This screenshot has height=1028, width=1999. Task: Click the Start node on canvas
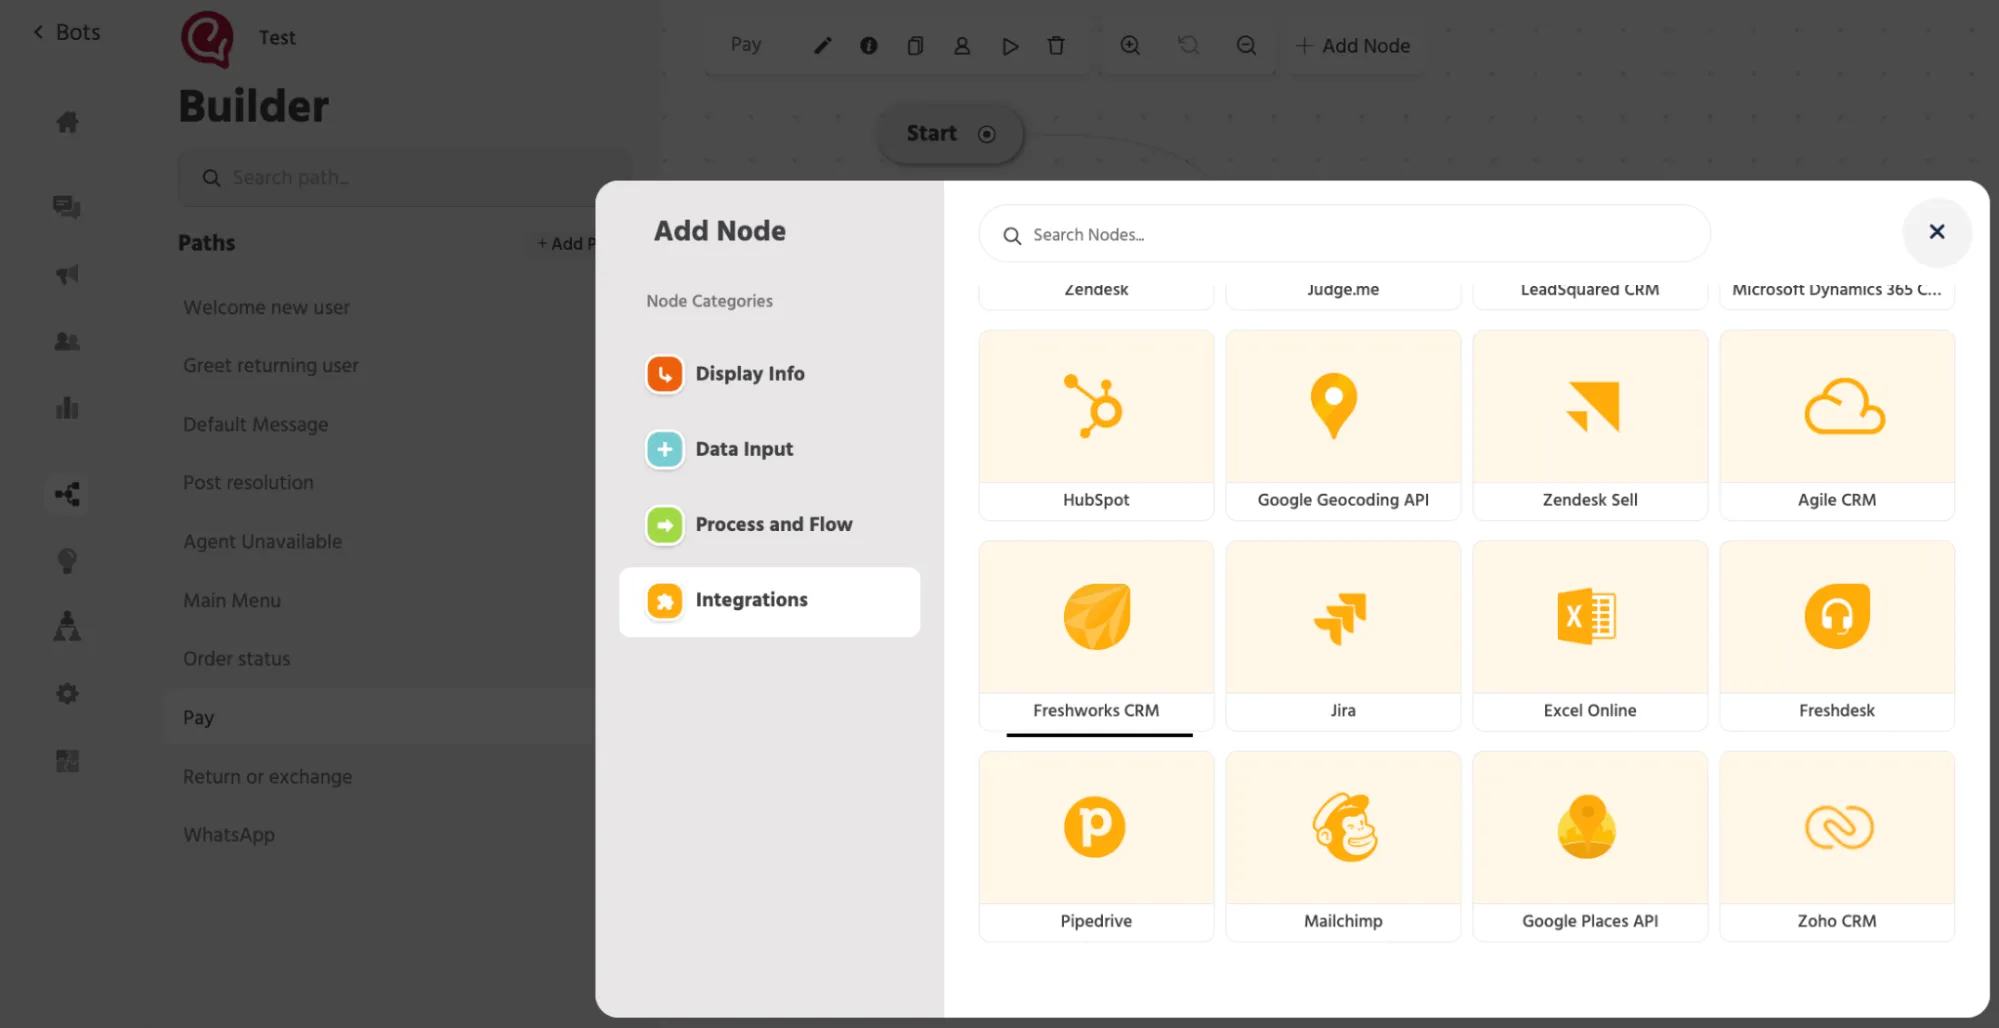coord(950,134)
